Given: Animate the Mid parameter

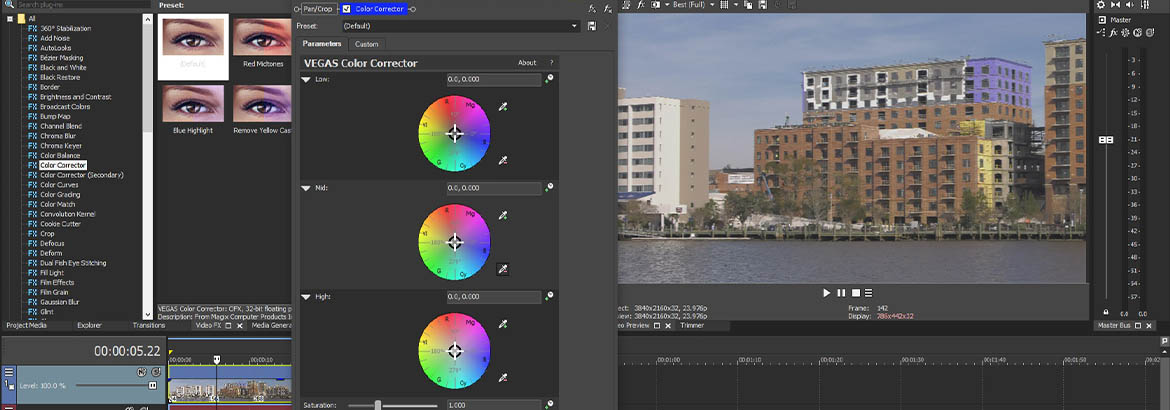Looking at the screenshot, I should pos(549,187).
